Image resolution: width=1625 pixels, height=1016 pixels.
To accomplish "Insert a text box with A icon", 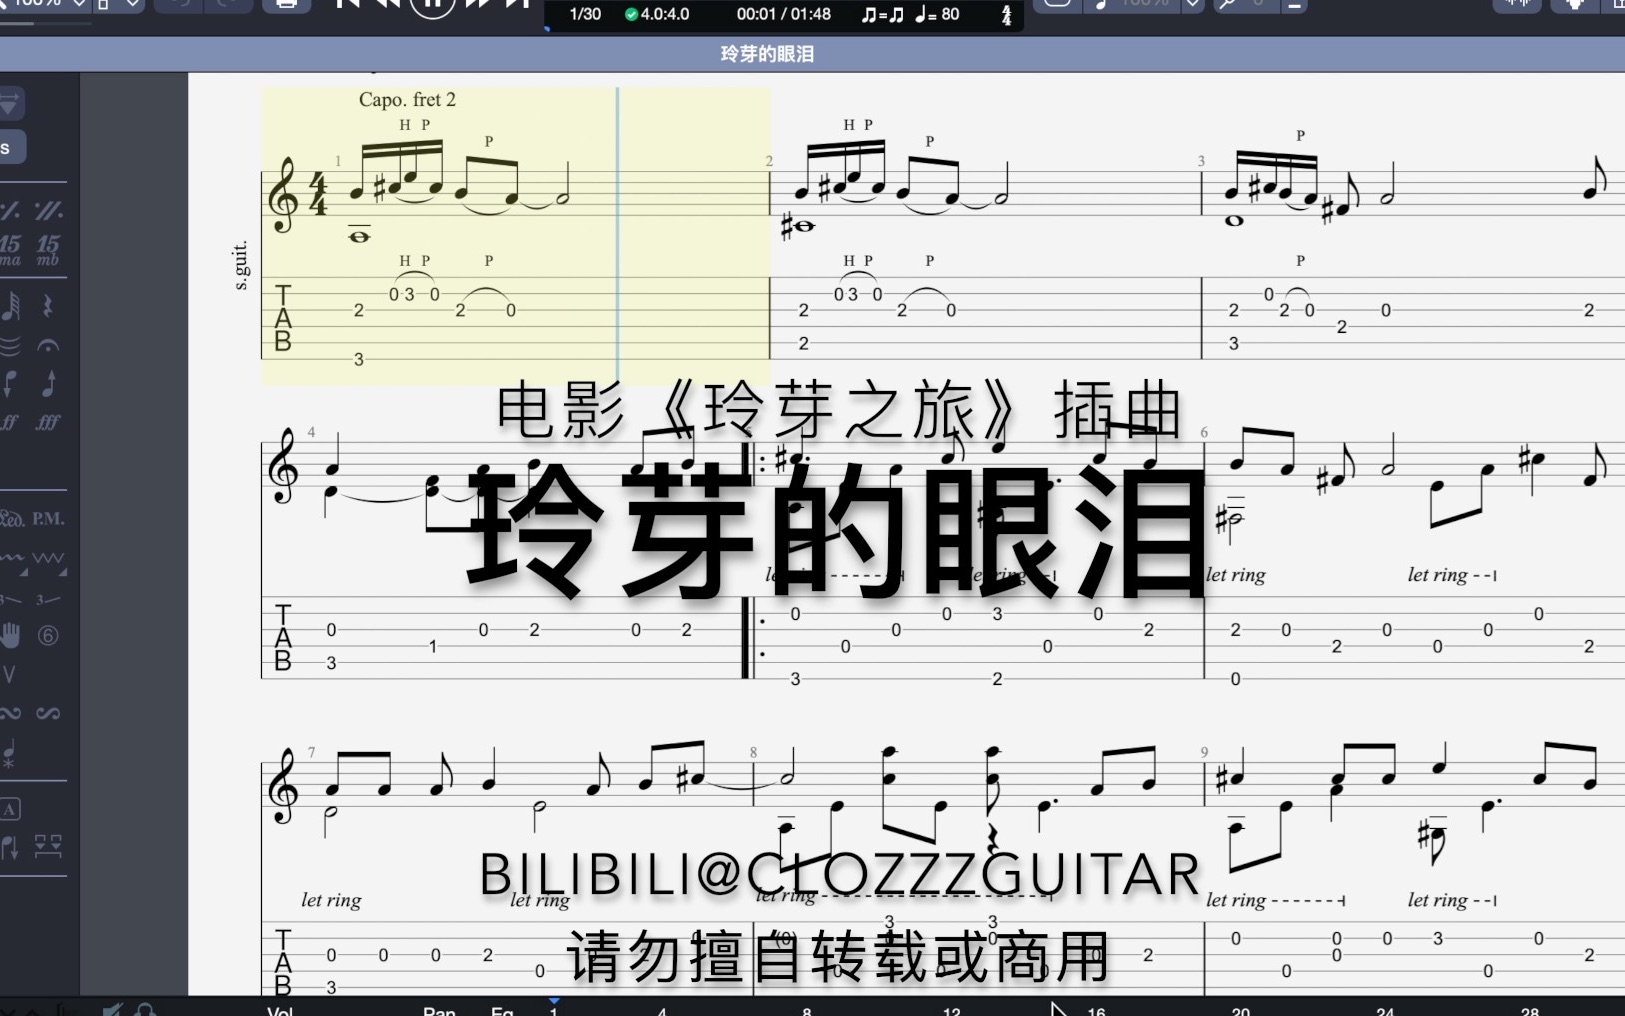I will [x=10, y=809].
